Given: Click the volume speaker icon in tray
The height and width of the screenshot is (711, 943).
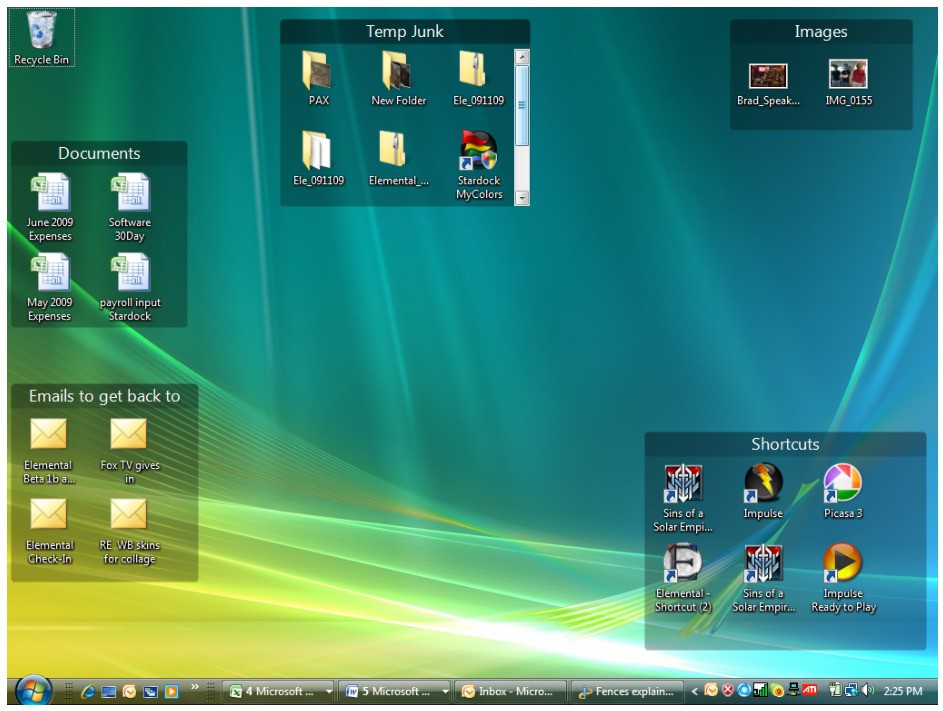Looking at the screenshot, I should pos(868,691).
